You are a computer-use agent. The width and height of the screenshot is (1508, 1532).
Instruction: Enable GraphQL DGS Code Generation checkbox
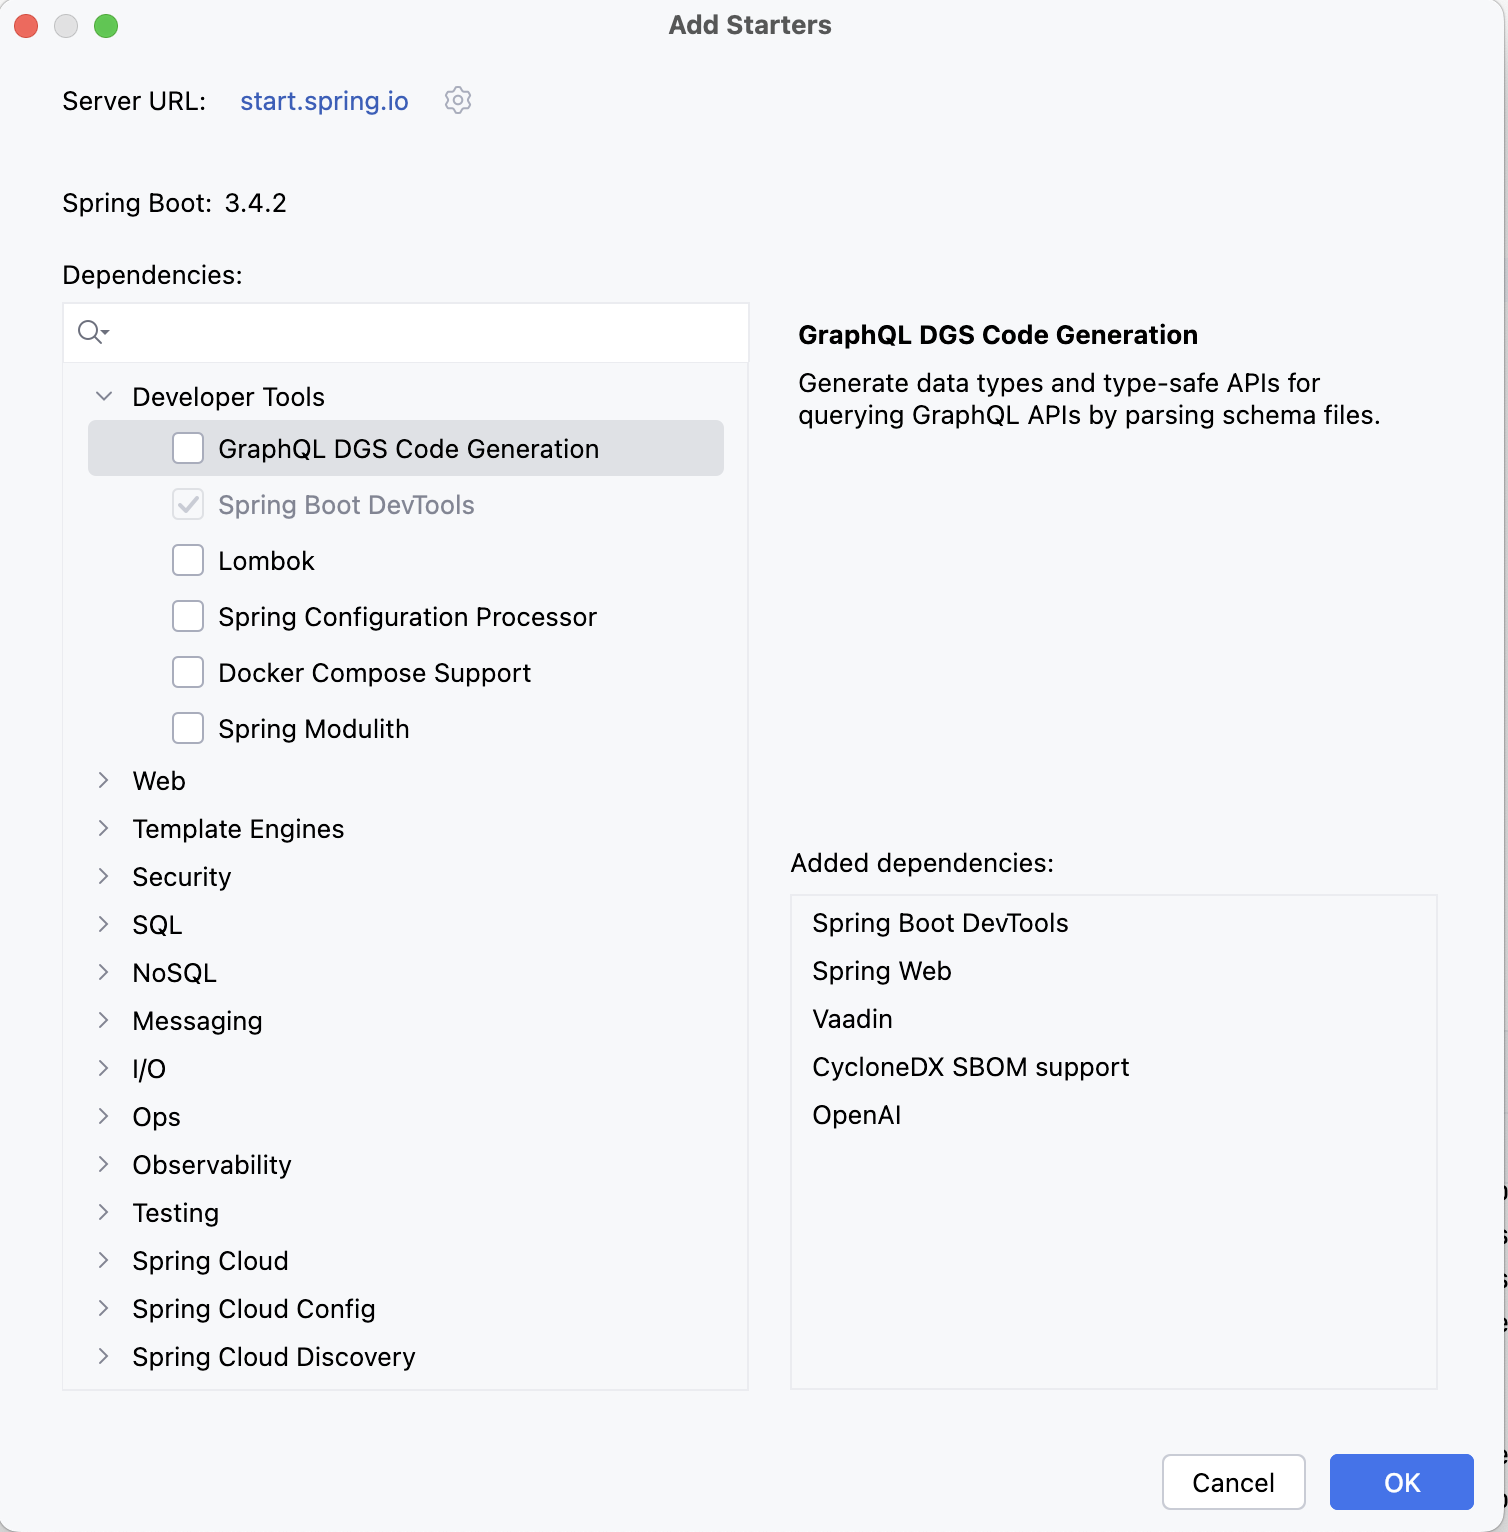click(188, 448)
